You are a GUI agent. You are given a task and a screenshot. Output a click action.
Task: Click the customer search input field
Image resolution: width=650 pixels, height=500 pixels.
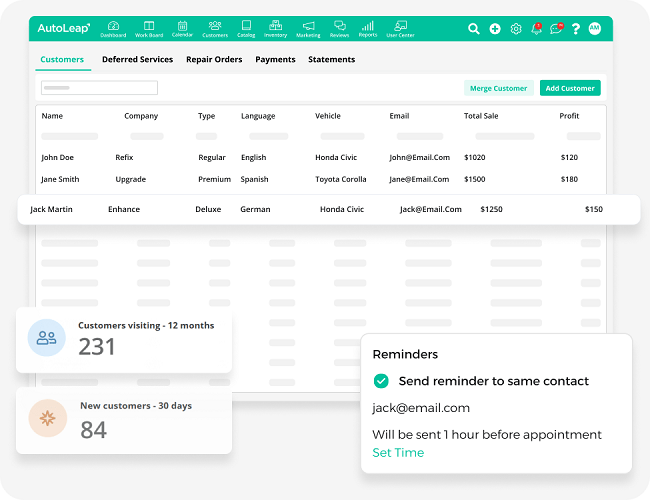[x=99, y=88]
